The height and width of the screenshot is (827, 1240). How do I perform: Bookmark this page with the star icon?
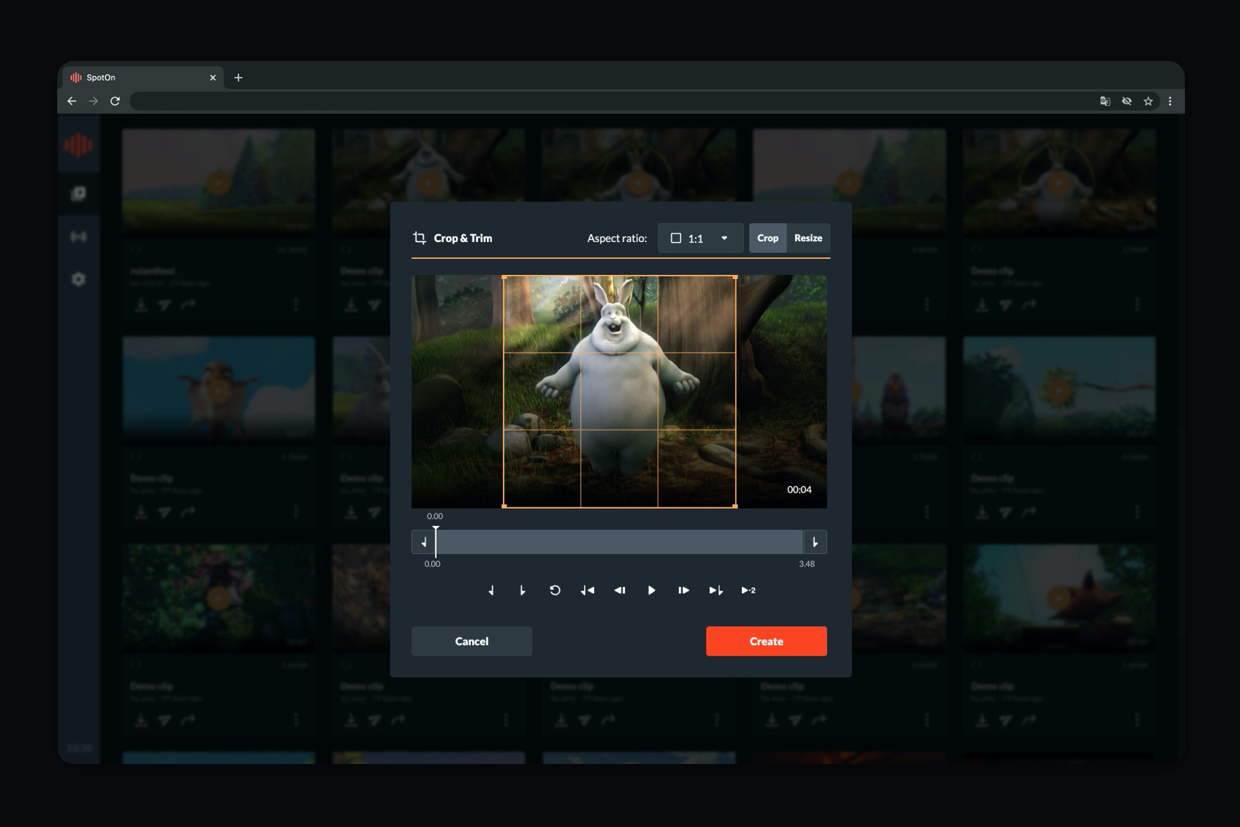point(1148,101)
